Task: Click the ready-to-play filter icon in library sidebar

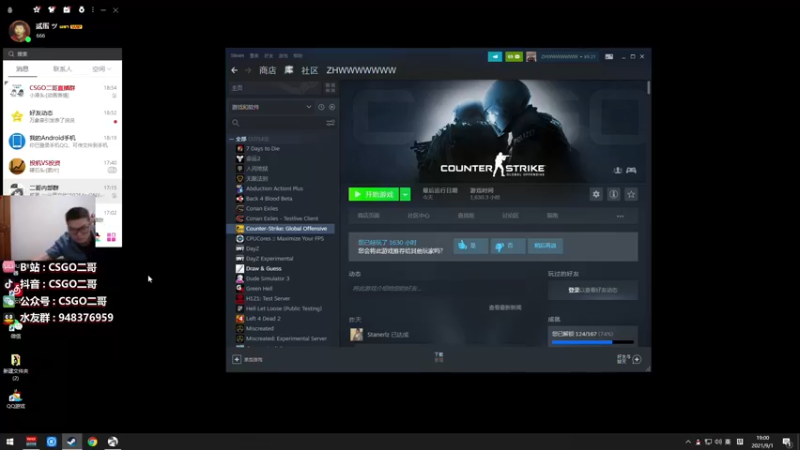Action: (x=332, y=107)
